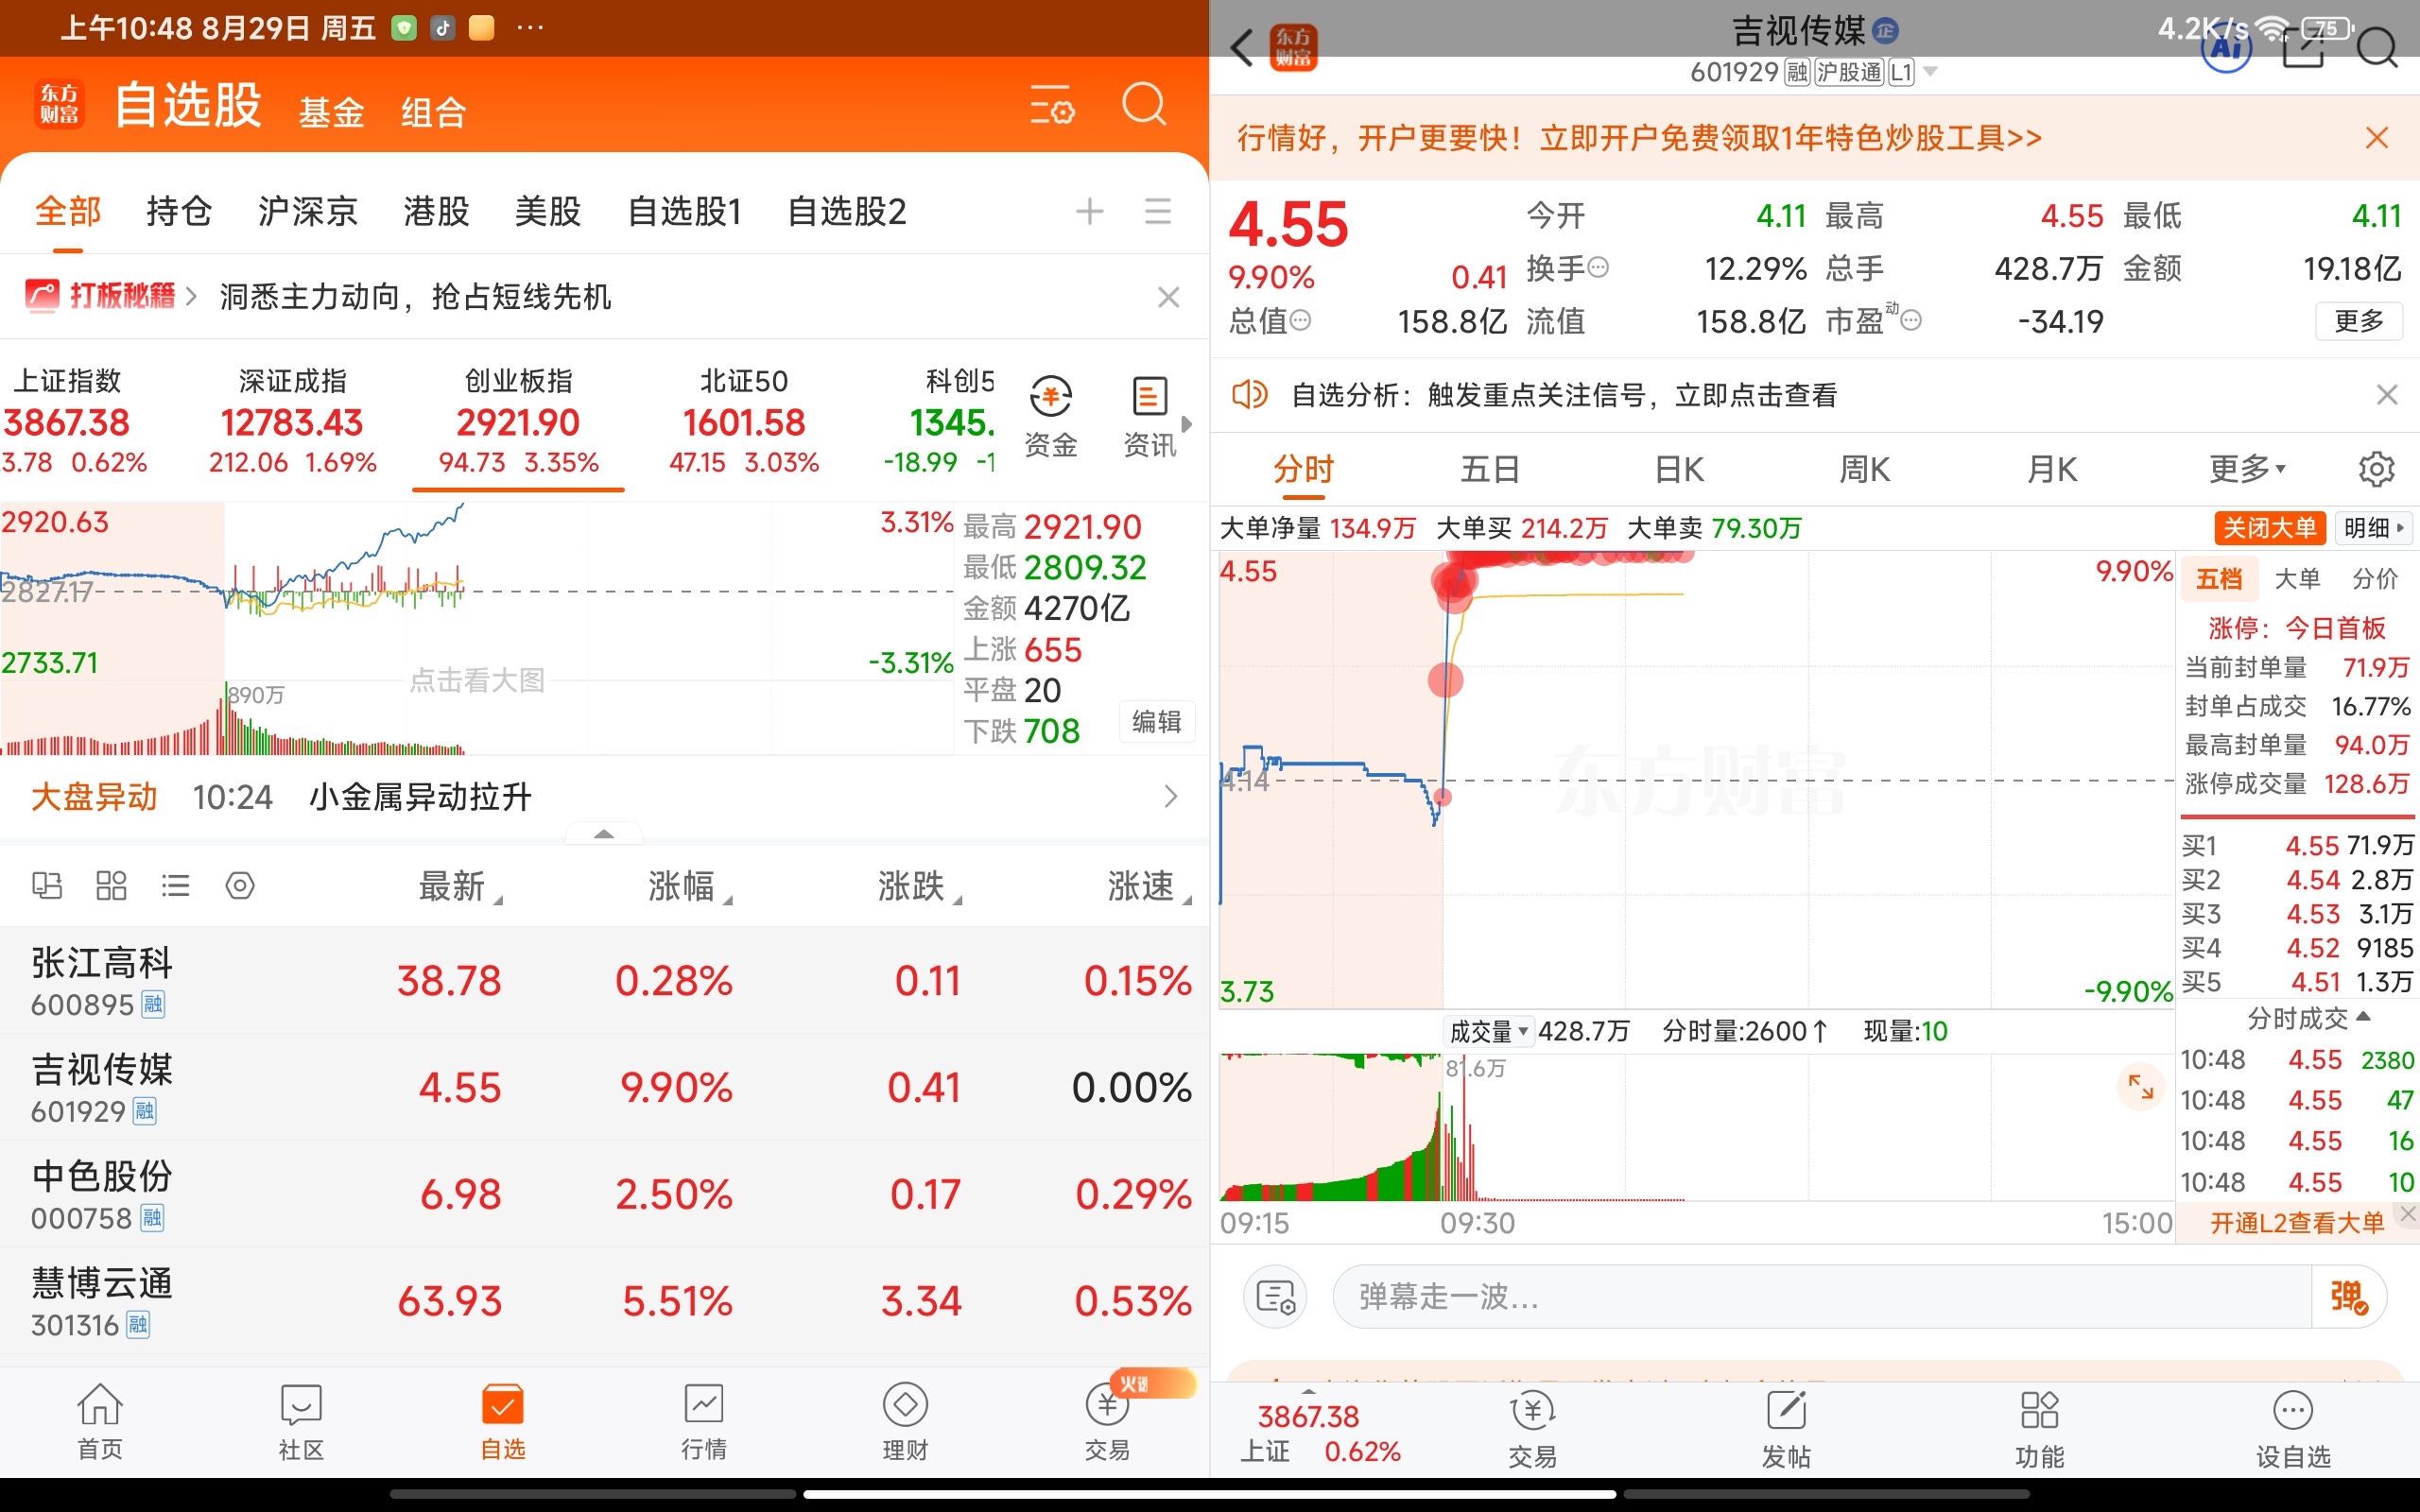Expand 明细 big order details

point(2373,528)
